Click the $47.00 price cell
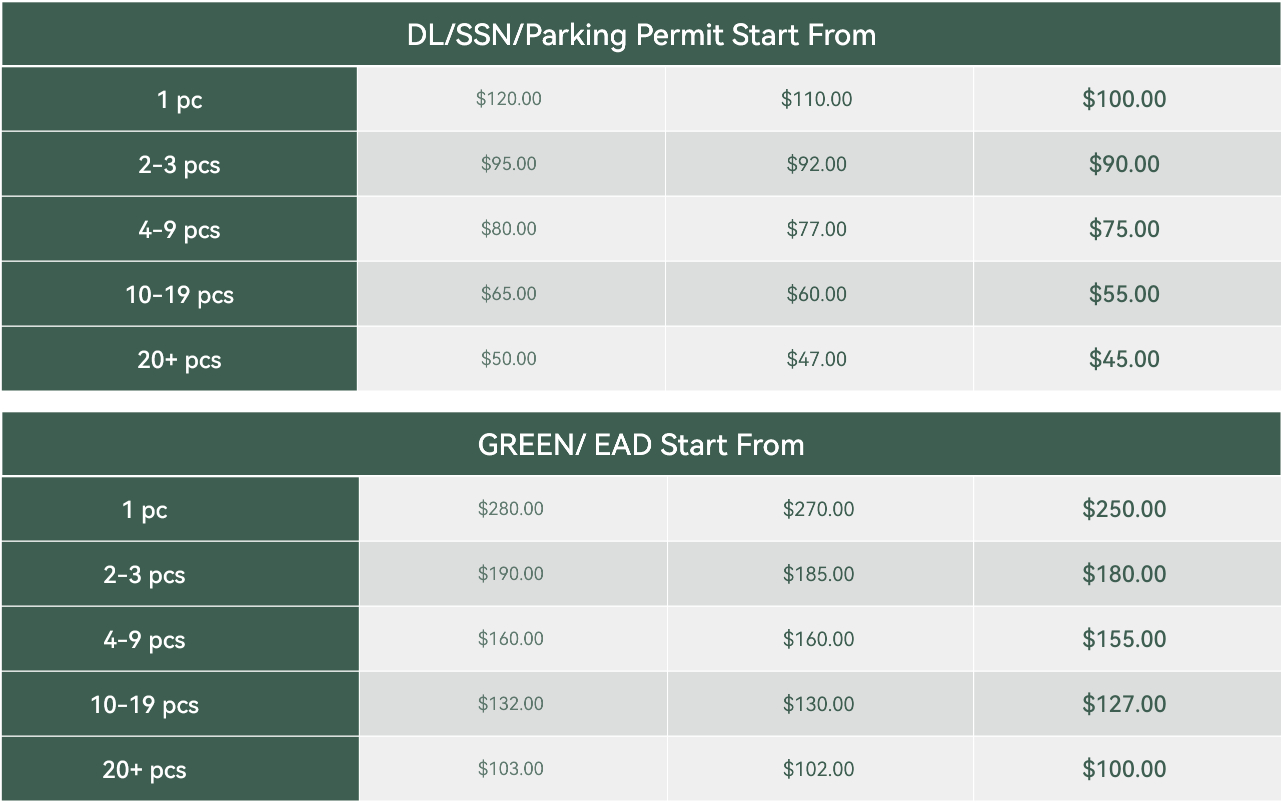The width and height of the screenshot is (1283, 802). [817, 359]
